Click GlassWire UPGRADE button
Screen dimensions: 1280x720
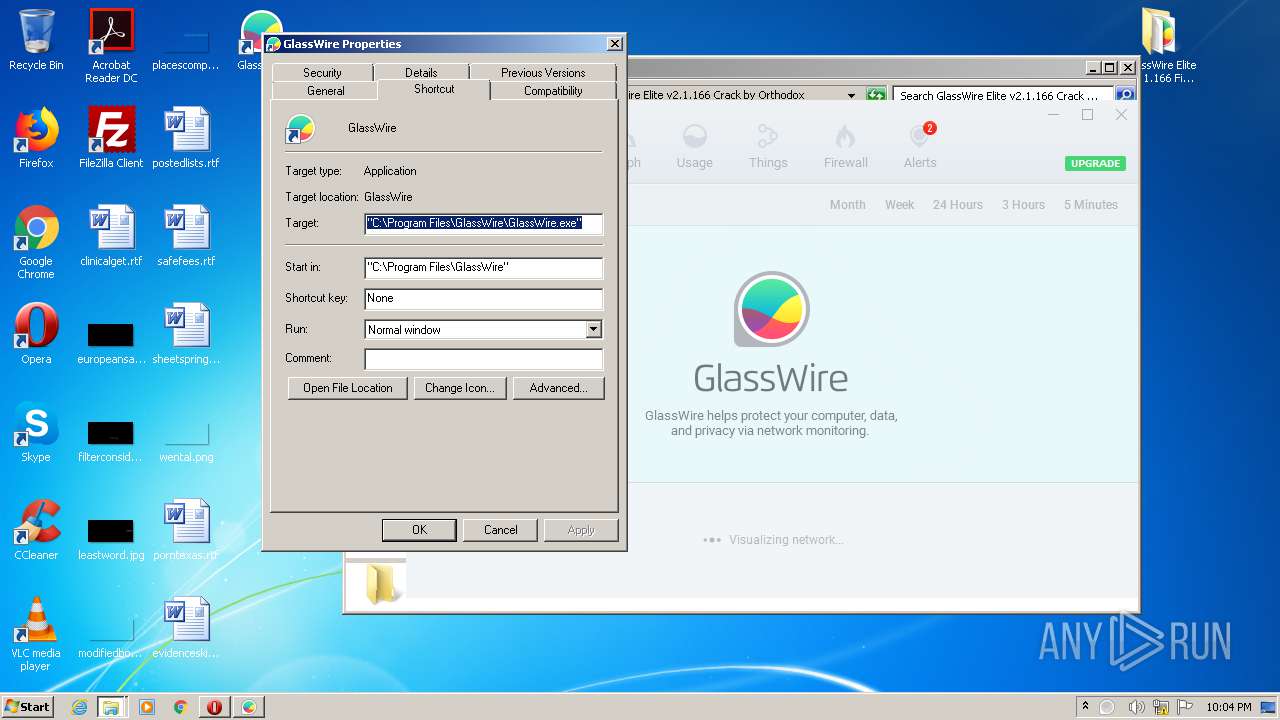pos(1095,163)
